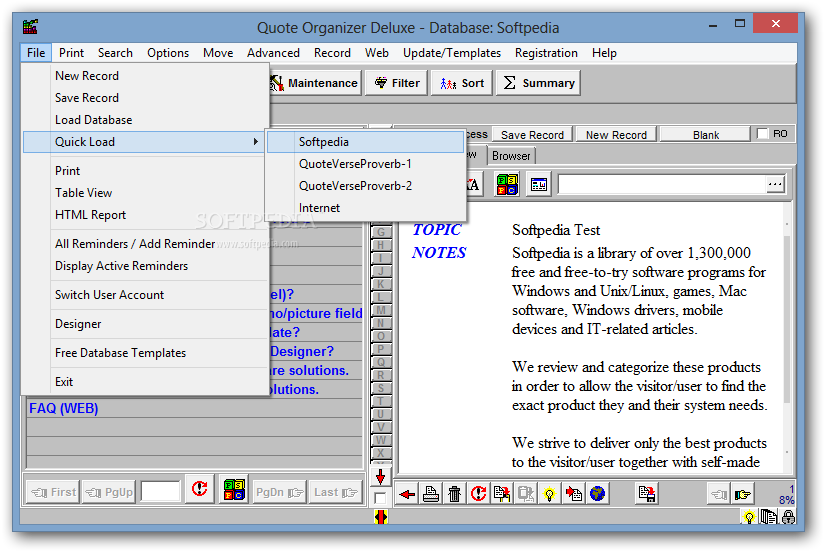Screen dimensions: 825x552
Task: Choose QuoteVerseProverb-1 from Quick Load
Action: point(365,164)
